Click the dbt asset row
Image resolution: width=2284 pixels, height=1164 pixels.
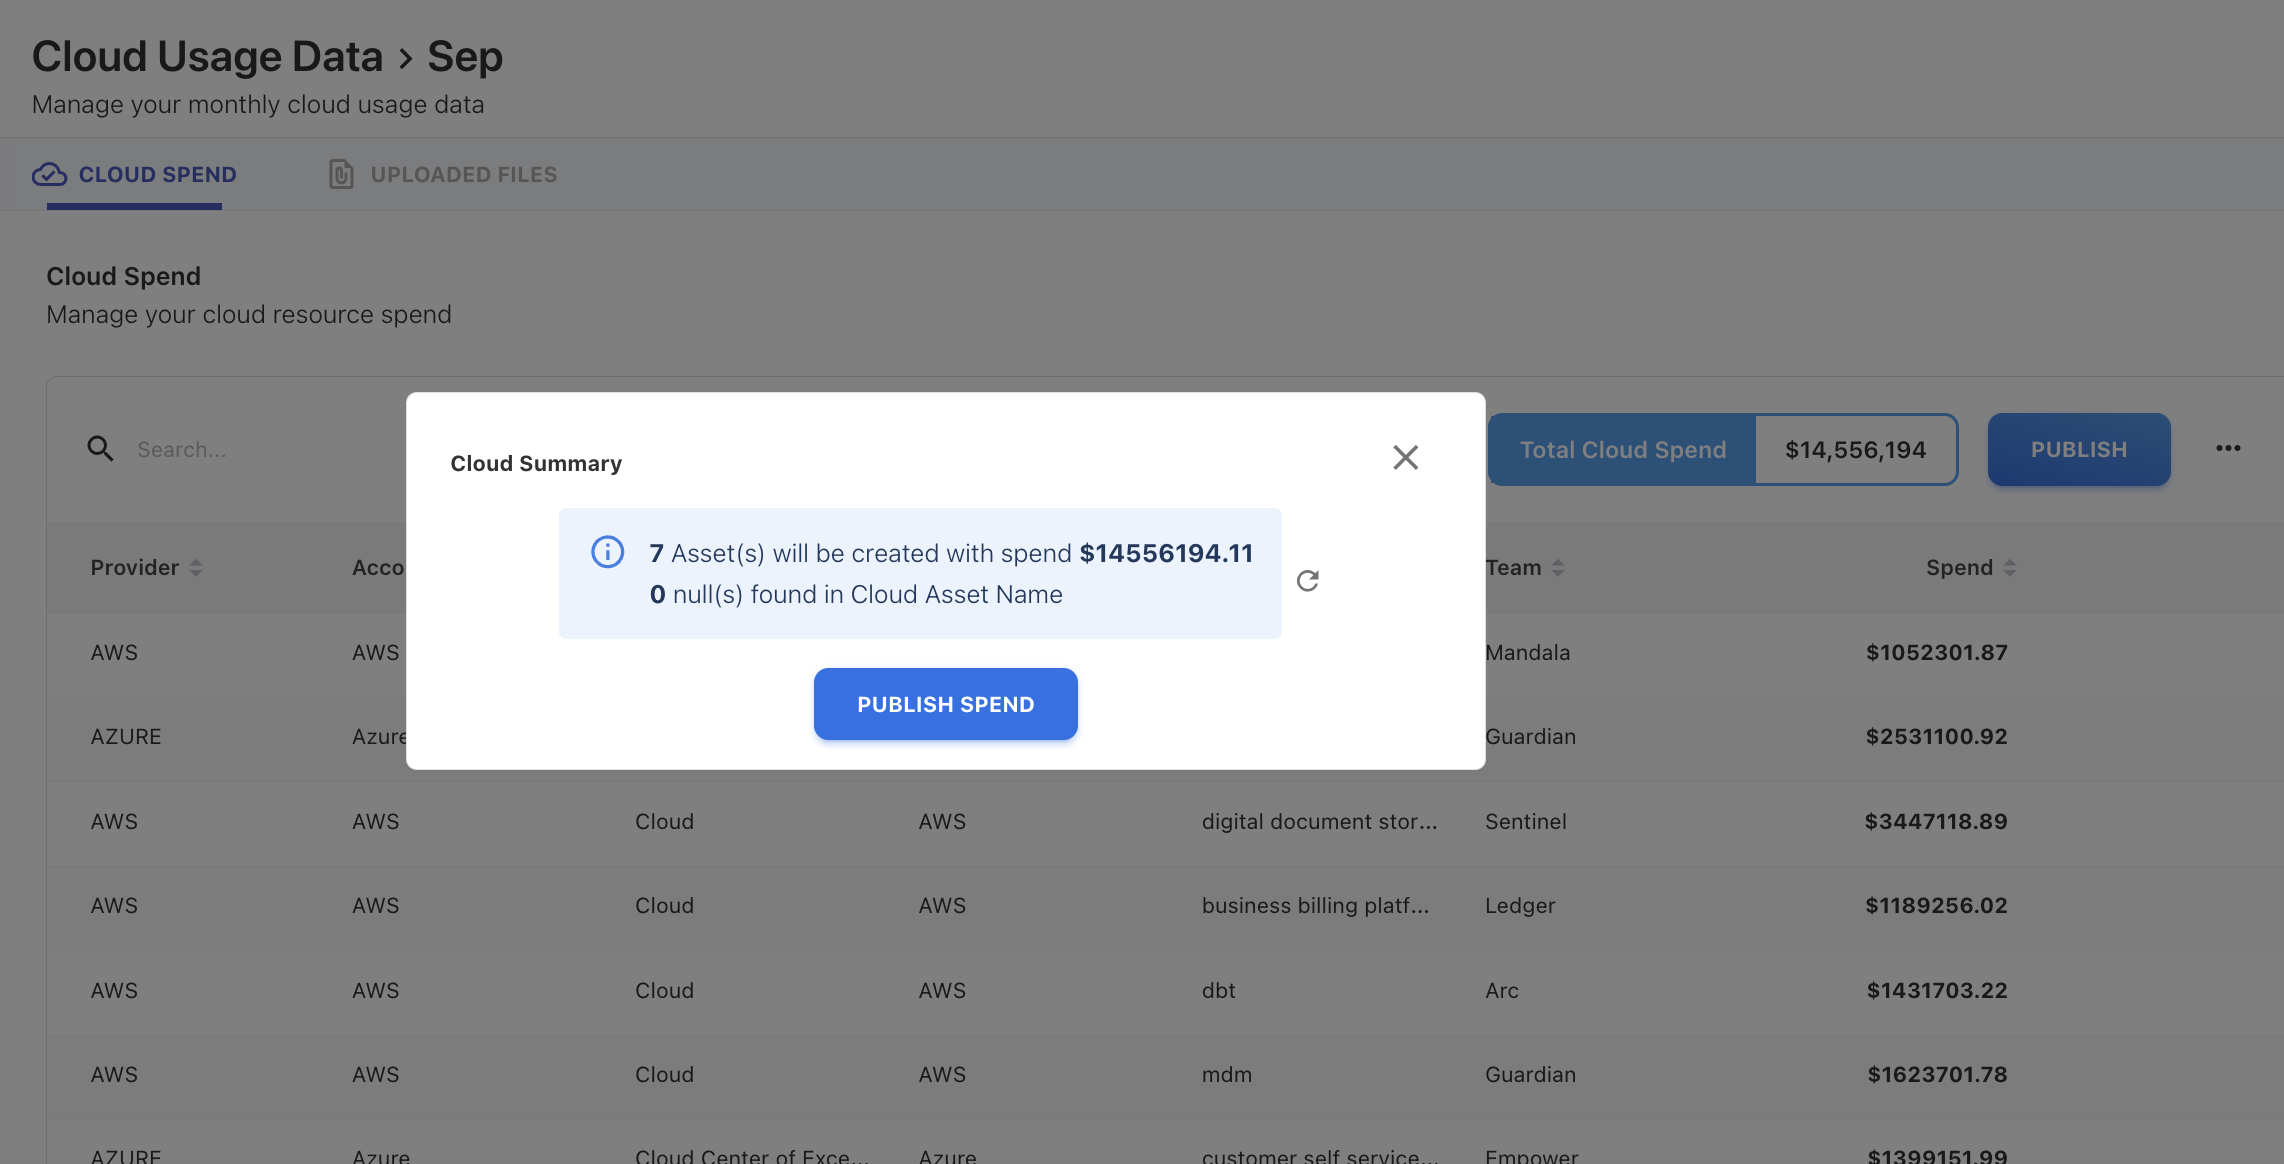click(x=1218, y=991)
